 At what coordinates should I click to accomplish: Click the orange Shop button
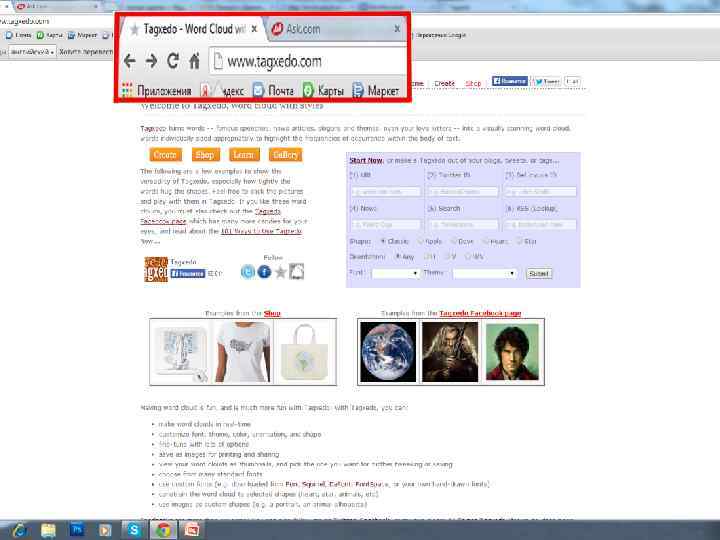(205, 155)
